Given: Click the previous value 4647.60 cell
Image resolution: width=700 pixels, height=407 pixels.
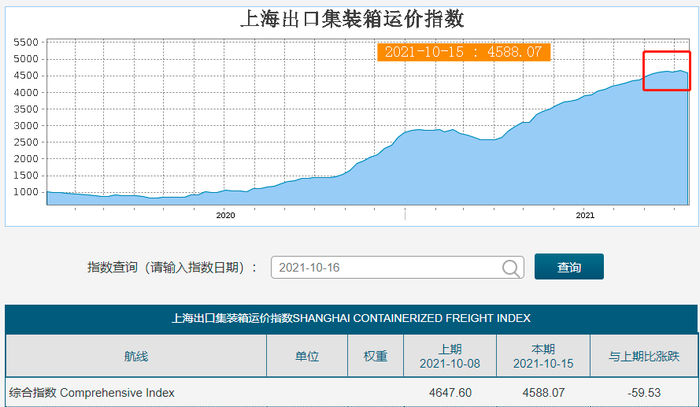Looking at the screenshot, I should point(450,393).
